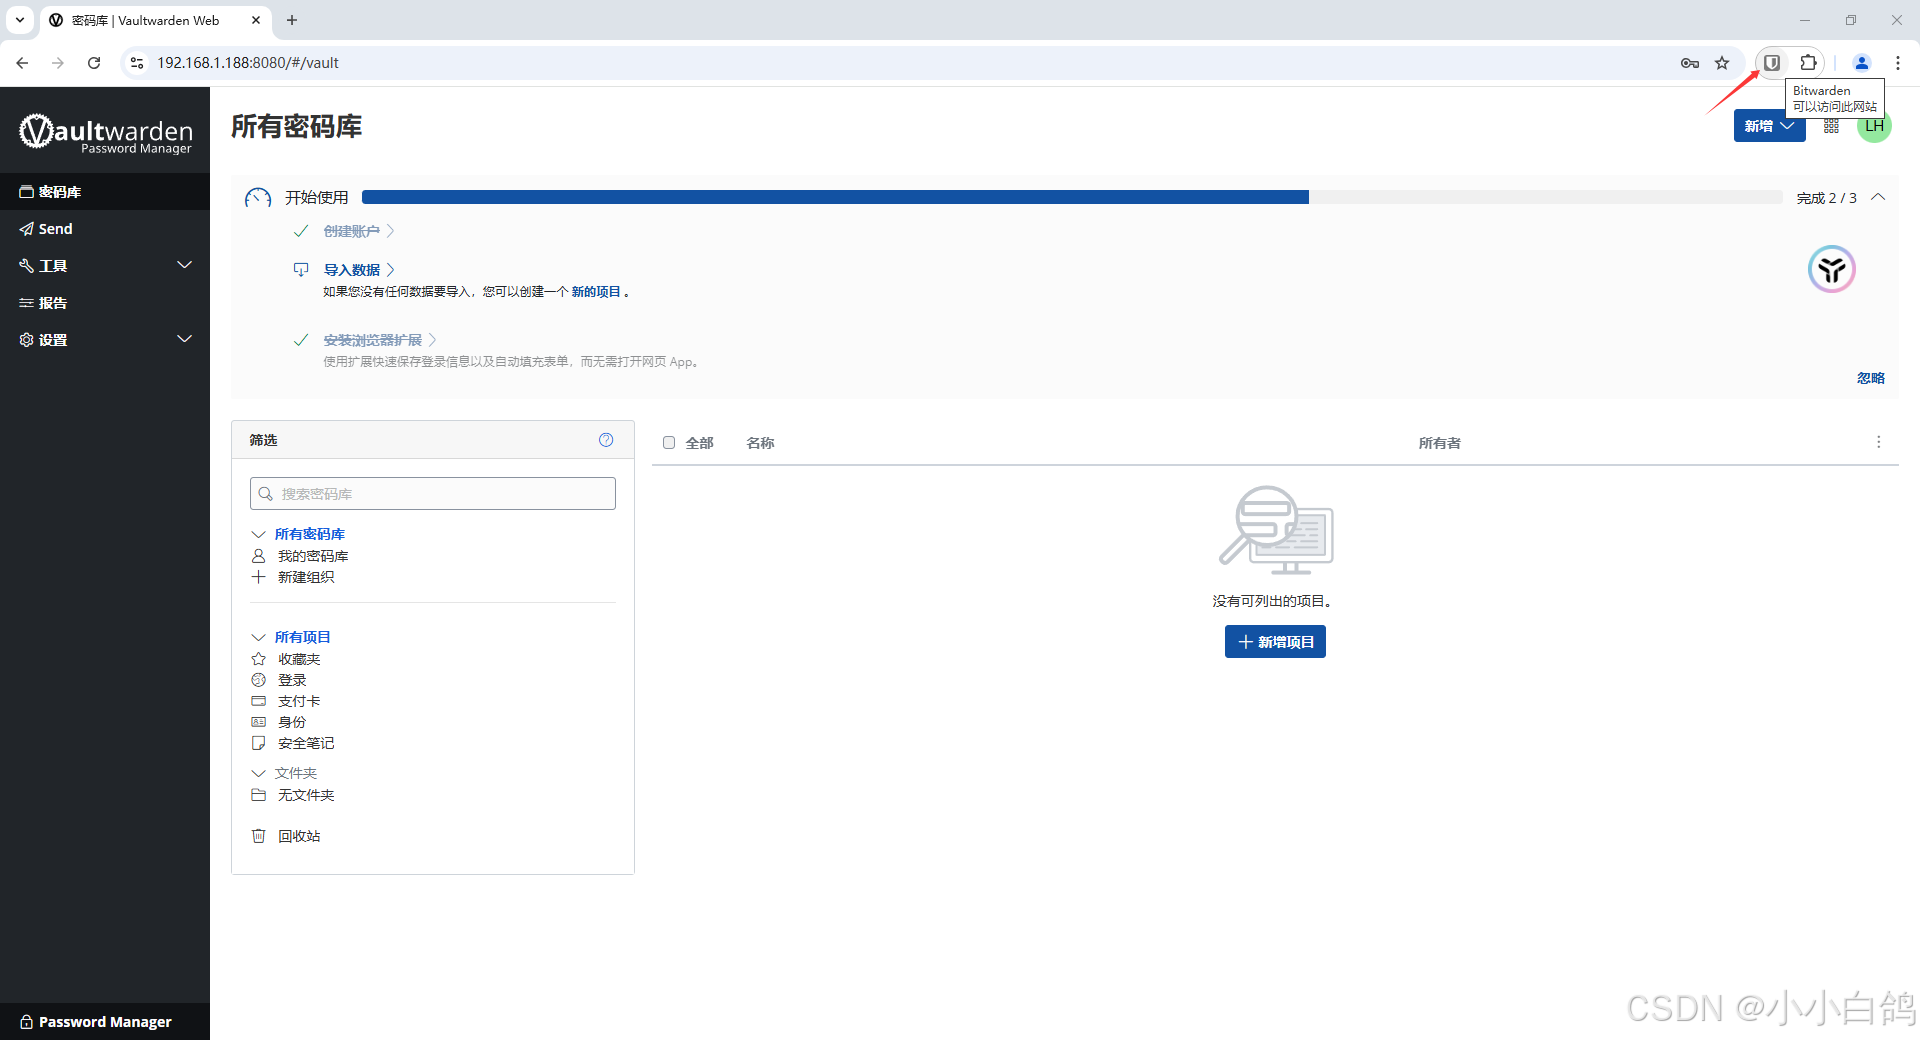Click the Bitwarden extension icon in toolbar

(1771, 63)
